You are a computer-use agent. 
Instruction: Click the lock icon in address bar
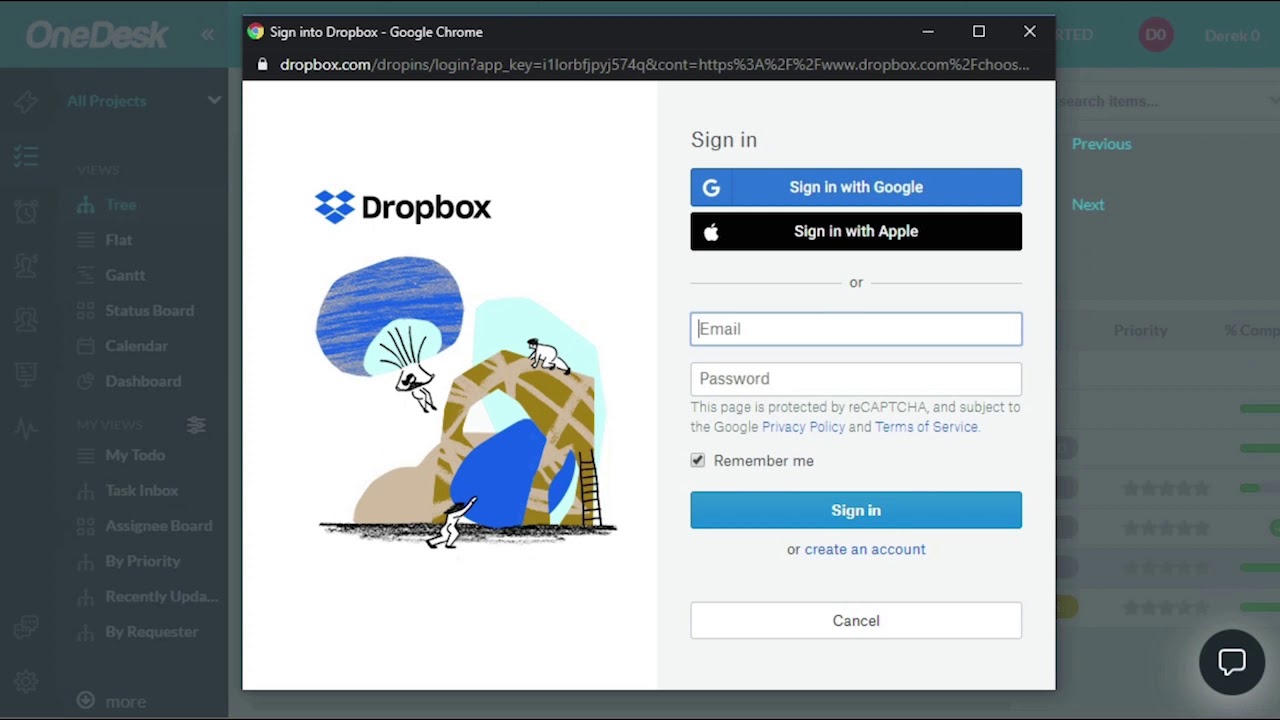262,65
